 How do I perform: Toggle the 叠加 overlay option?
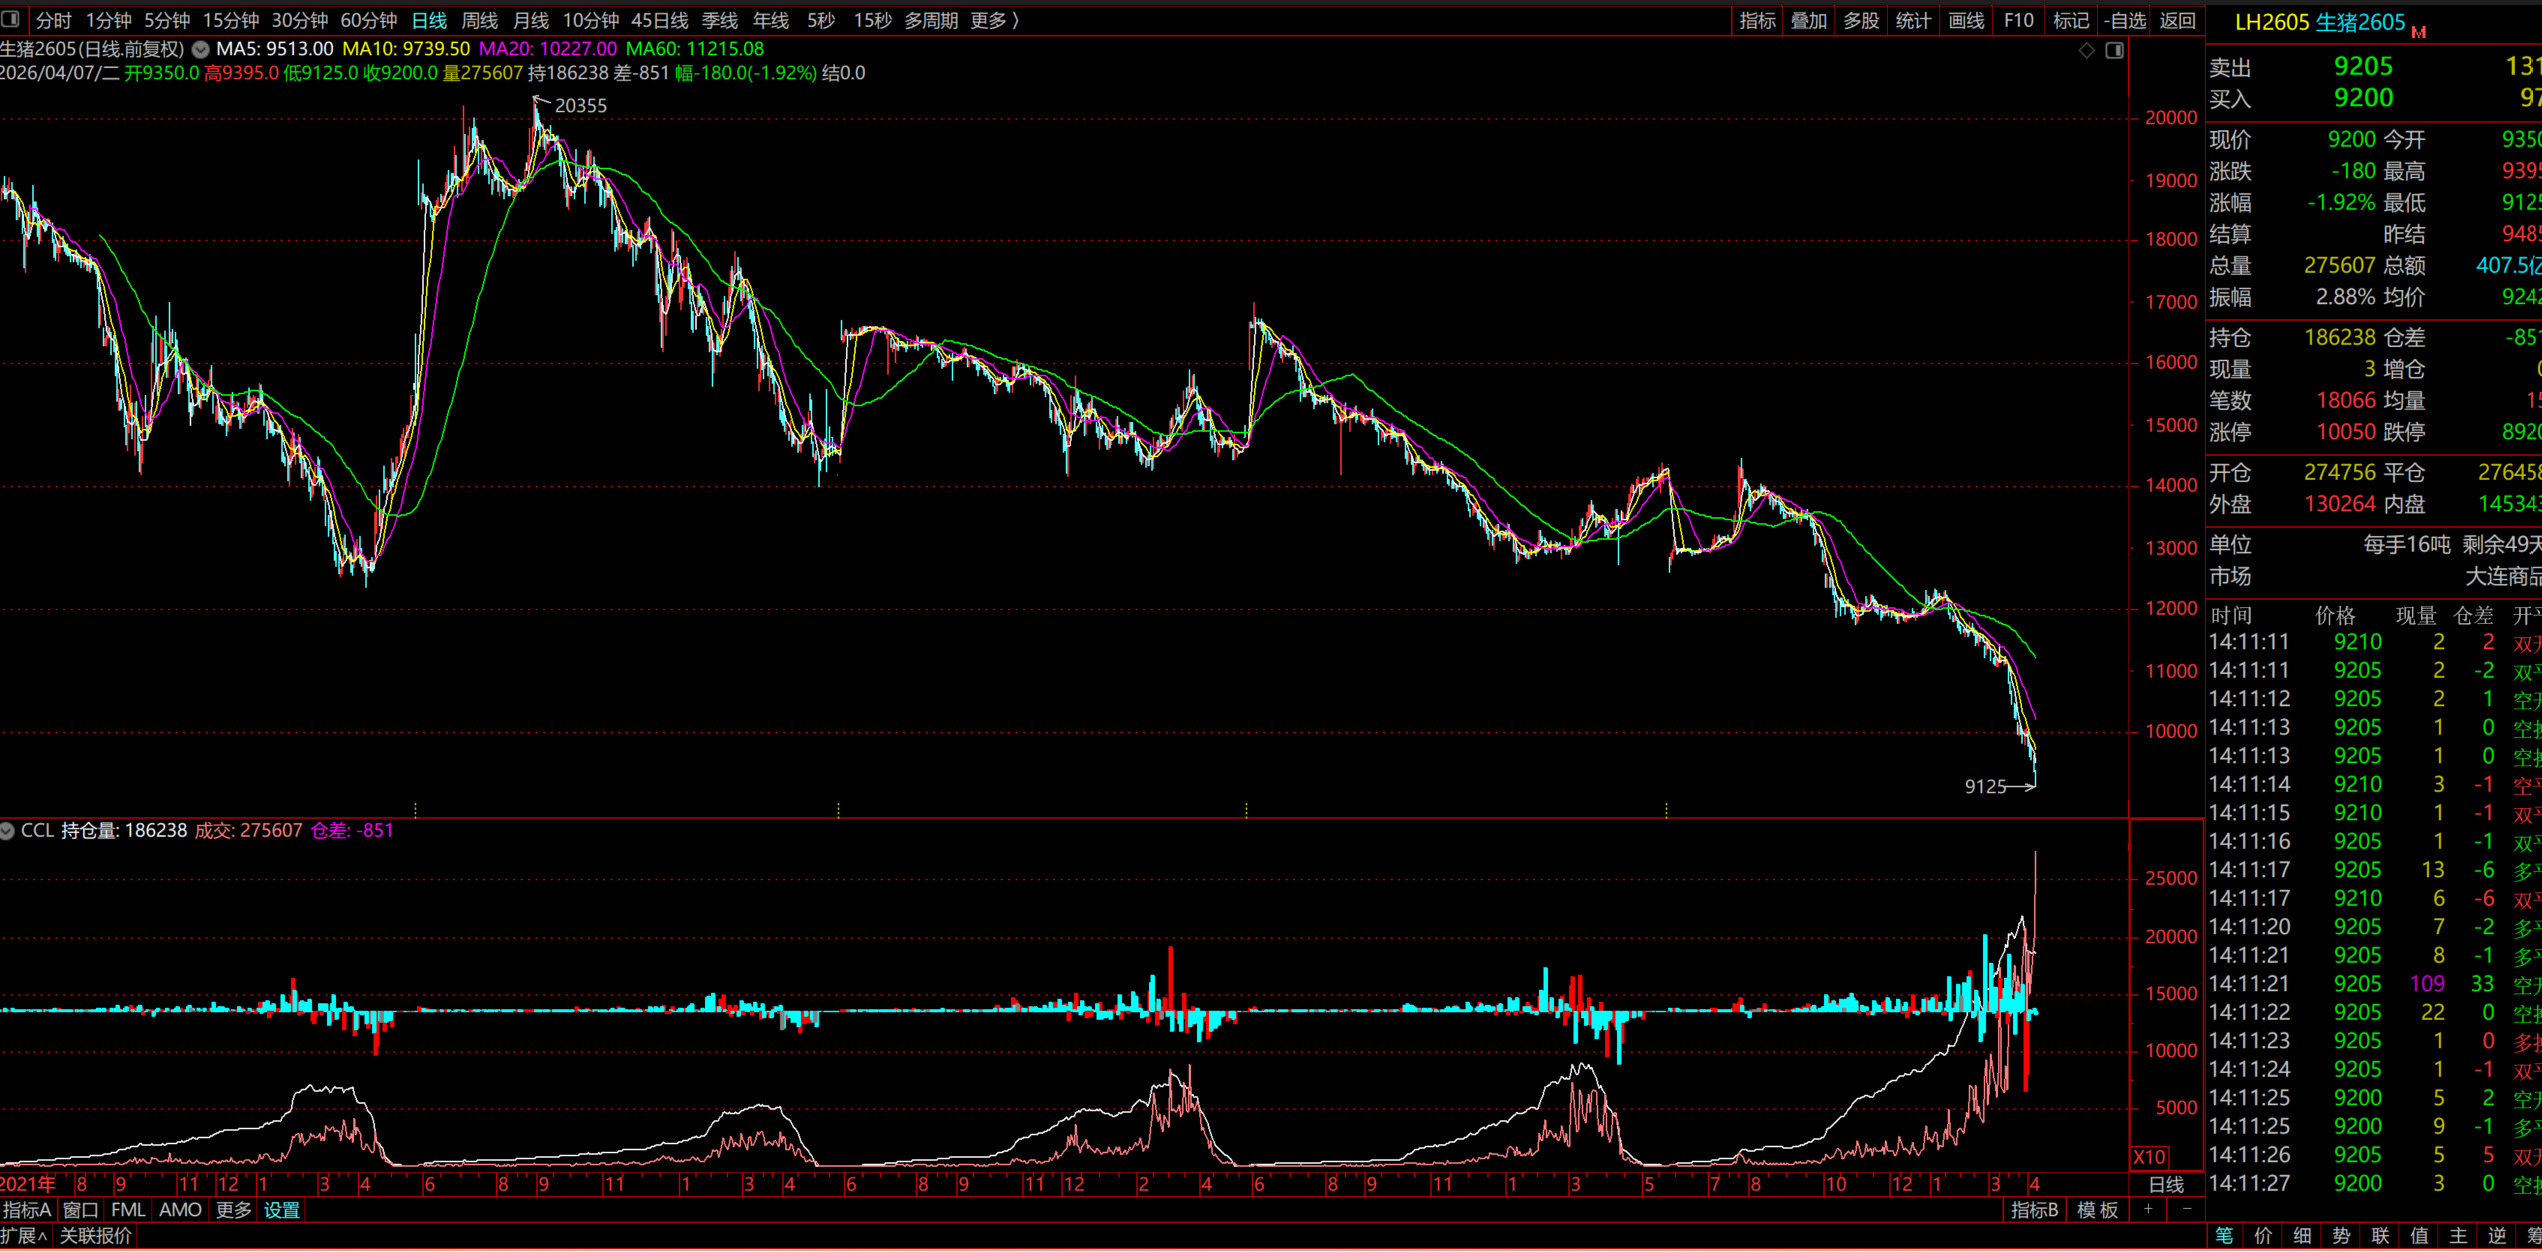[x=1808, y=20]
